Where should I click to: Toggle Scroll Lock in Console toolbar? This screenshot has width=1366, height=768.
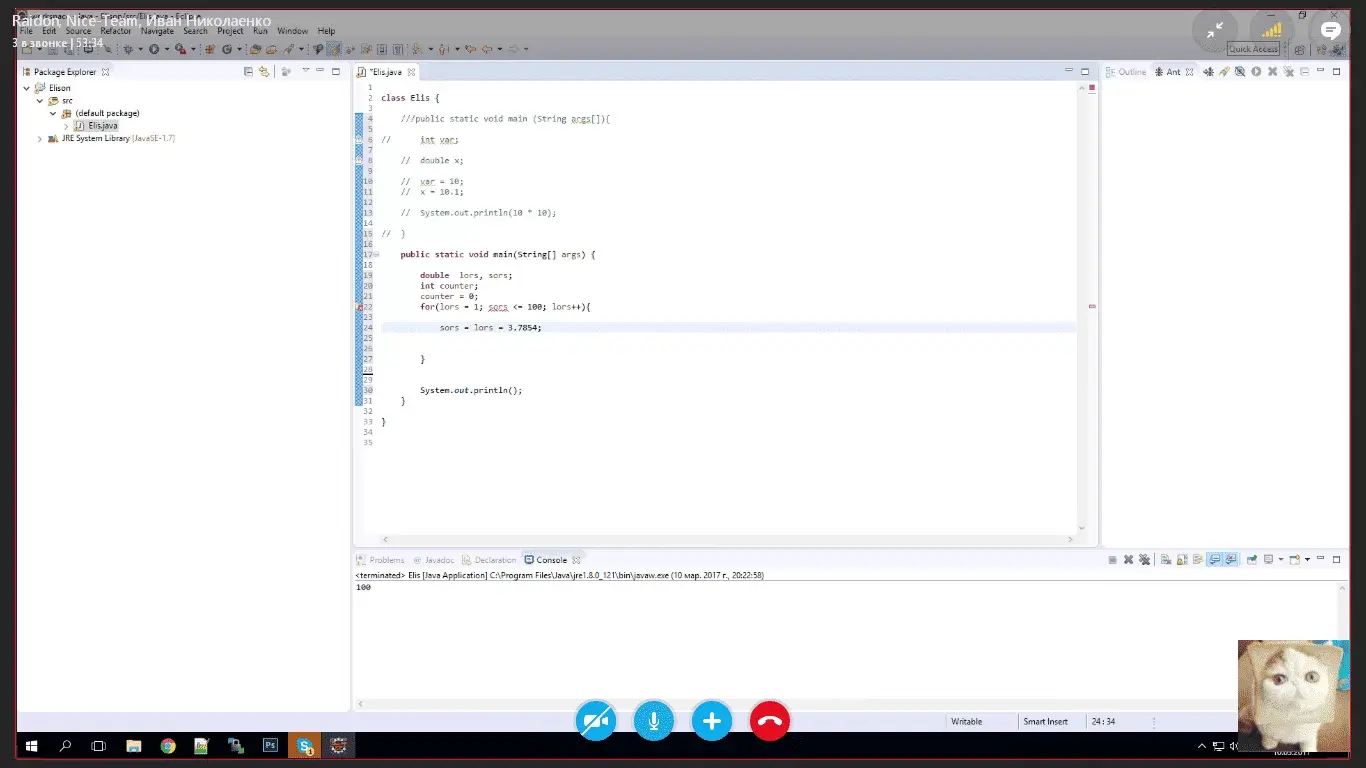(x=1182, y=560)
